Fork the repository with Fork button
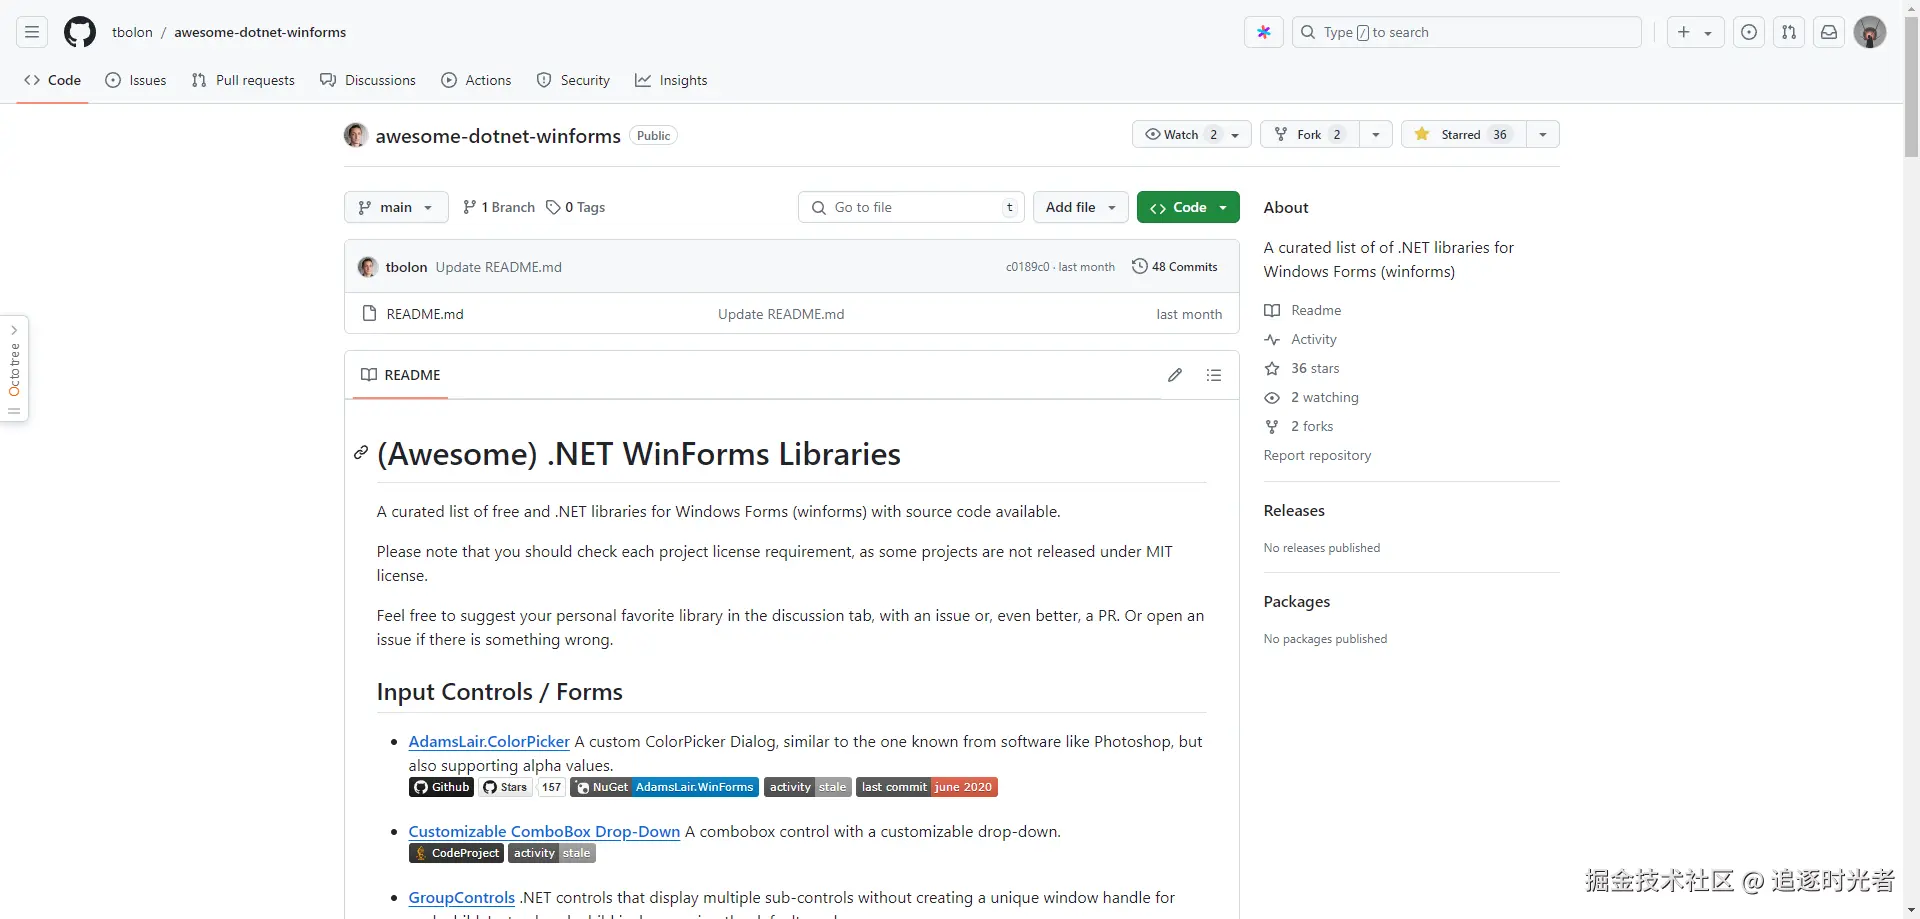 click(x=1310, y=134)
